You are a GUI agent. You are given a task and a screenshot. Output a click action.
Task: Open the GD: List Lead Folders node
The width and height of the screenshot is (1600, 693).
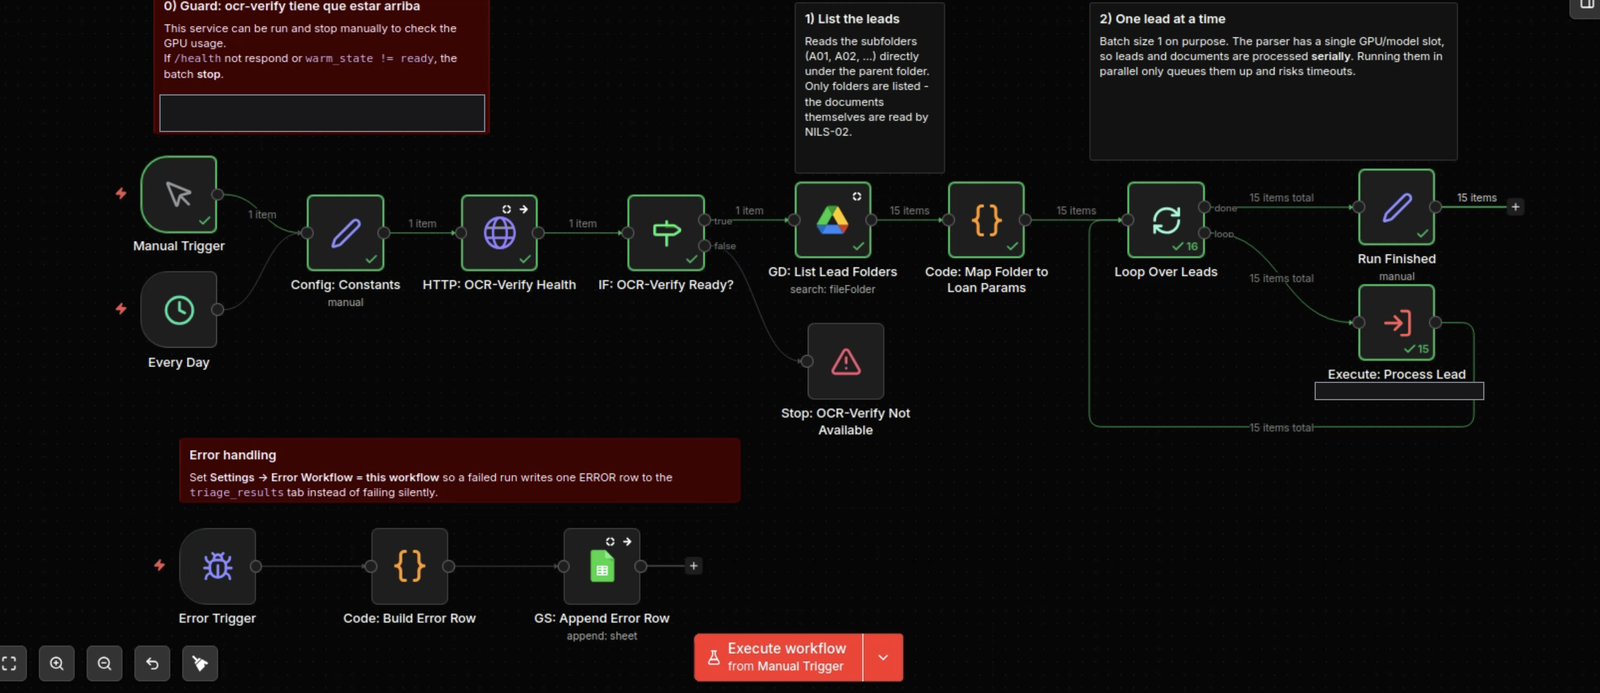pyautogui.click(x=832, y=220)
